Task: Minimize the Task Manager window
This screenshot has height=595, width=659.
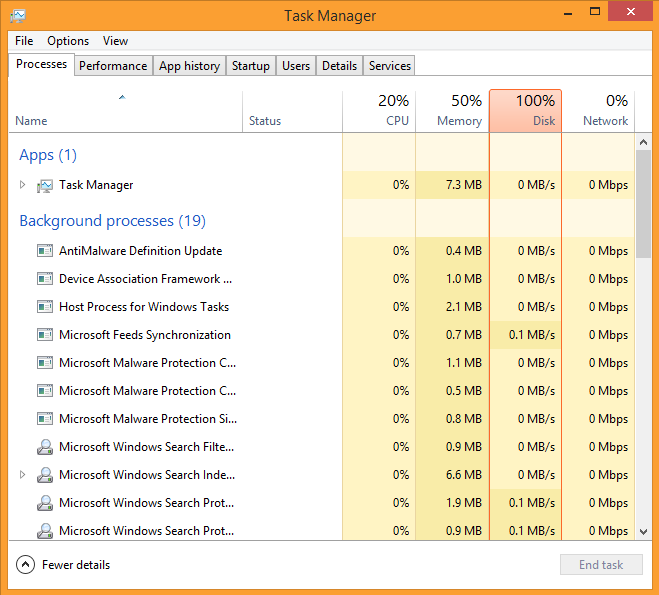Action: point(568,13)
